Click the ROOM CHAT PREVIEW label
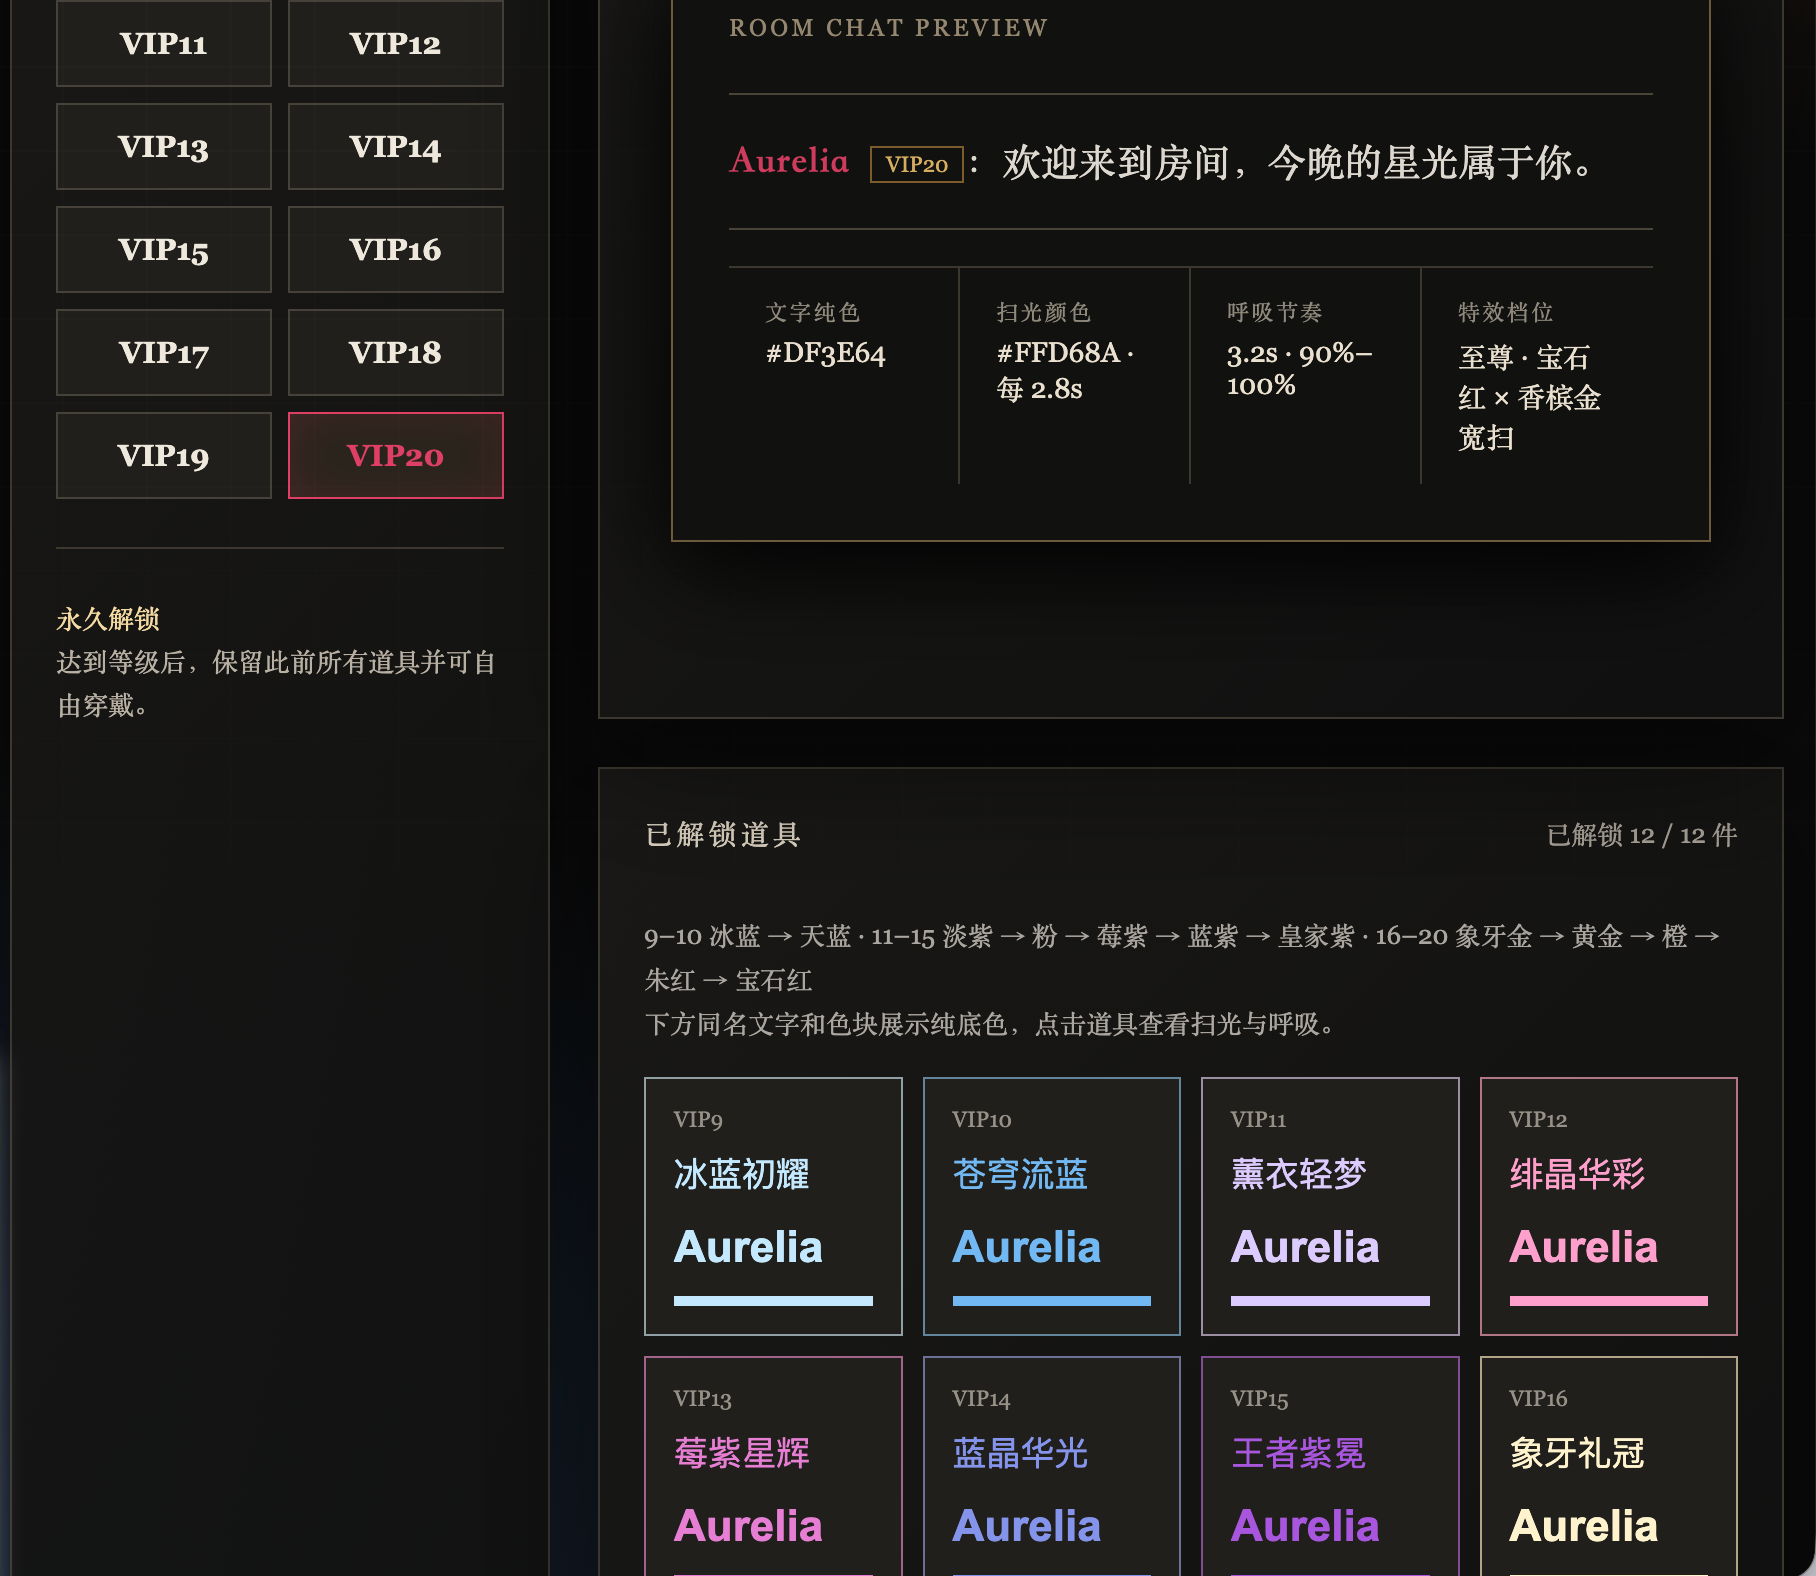This screenshot has width=1816, height=1576. (888, 28)
